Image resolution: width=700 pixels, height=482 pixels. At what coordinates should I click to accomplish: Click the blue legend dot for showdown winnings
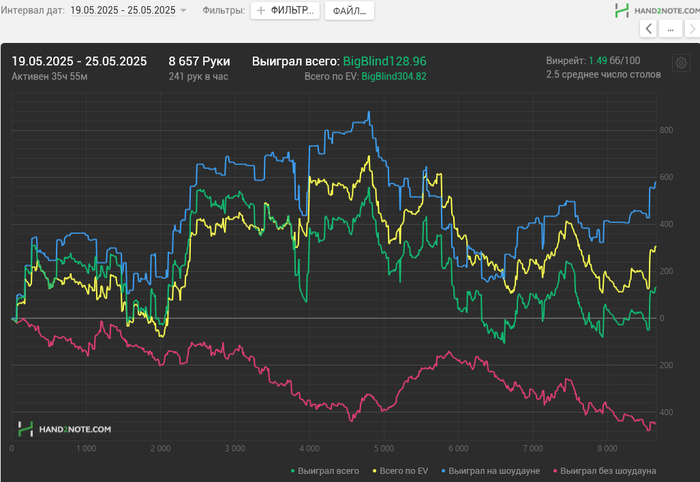[443, 471]
